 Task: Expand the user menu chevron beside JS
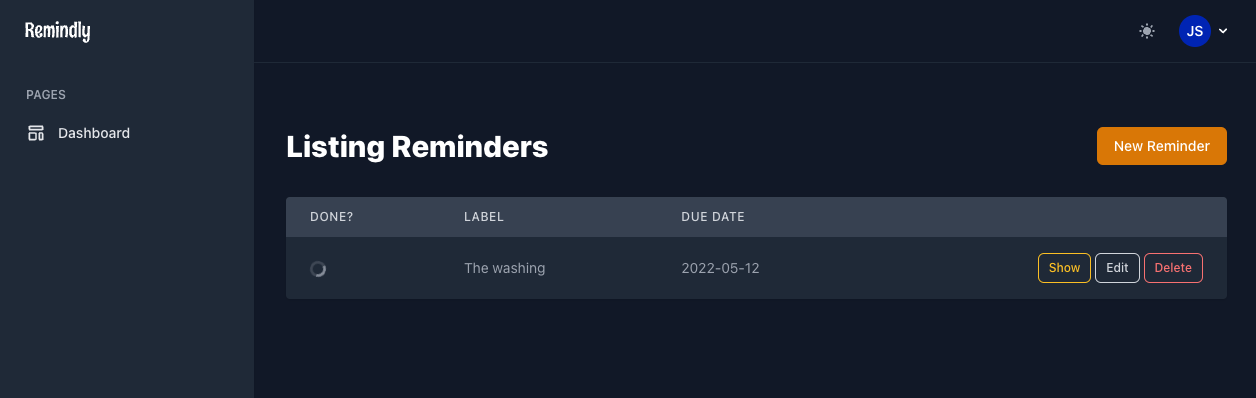[x=1223, y=32]
